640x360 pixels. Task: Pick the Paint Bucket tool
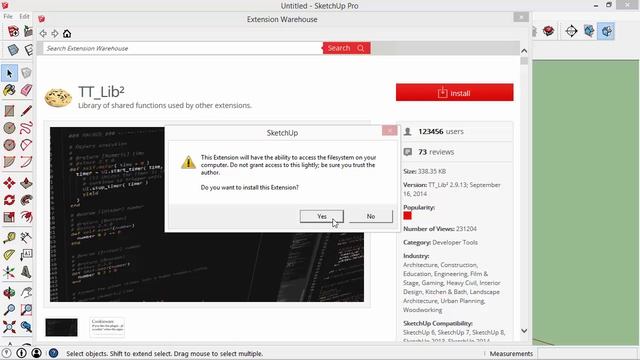click(9, 90)
